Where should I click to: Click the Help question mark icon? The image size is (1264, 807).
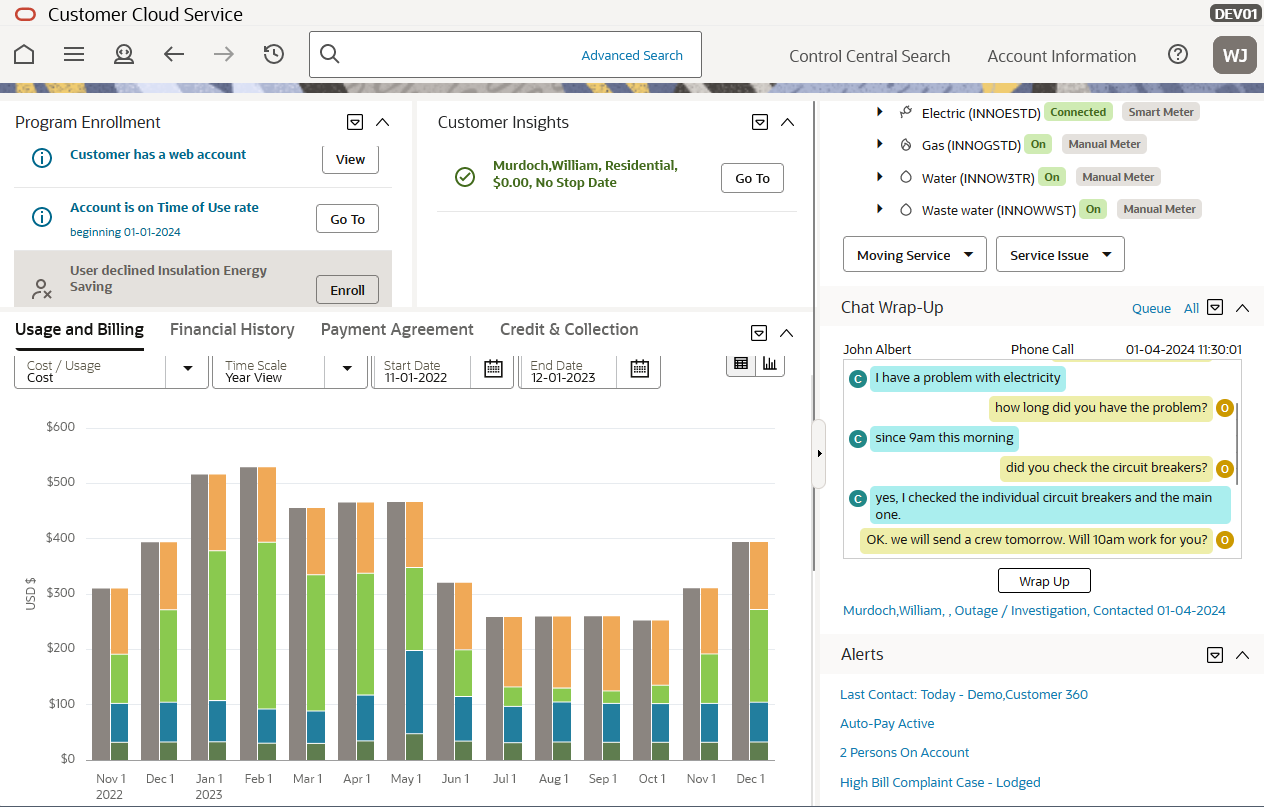point(1178,55)
